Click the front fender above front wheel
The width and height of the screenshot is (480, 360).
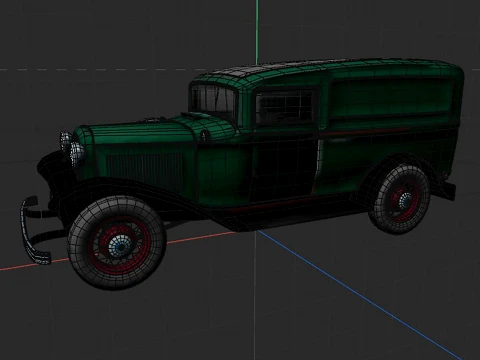click(x=133, y=187)
